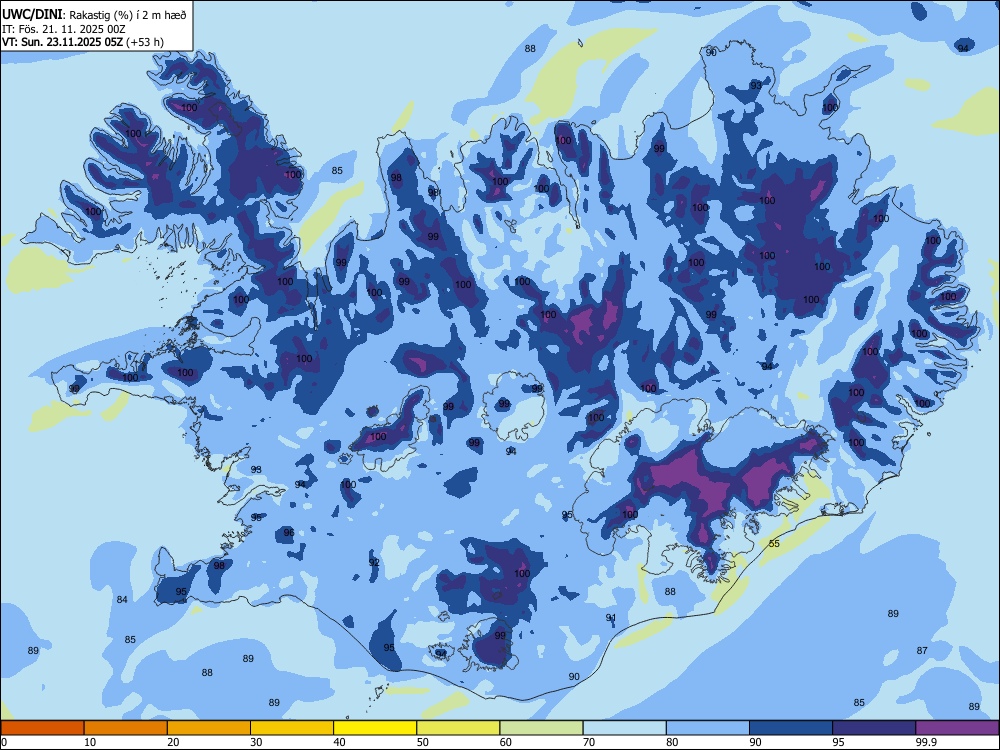
Task: Click the "UWC/DINI" title text
Action: (32, 15)
